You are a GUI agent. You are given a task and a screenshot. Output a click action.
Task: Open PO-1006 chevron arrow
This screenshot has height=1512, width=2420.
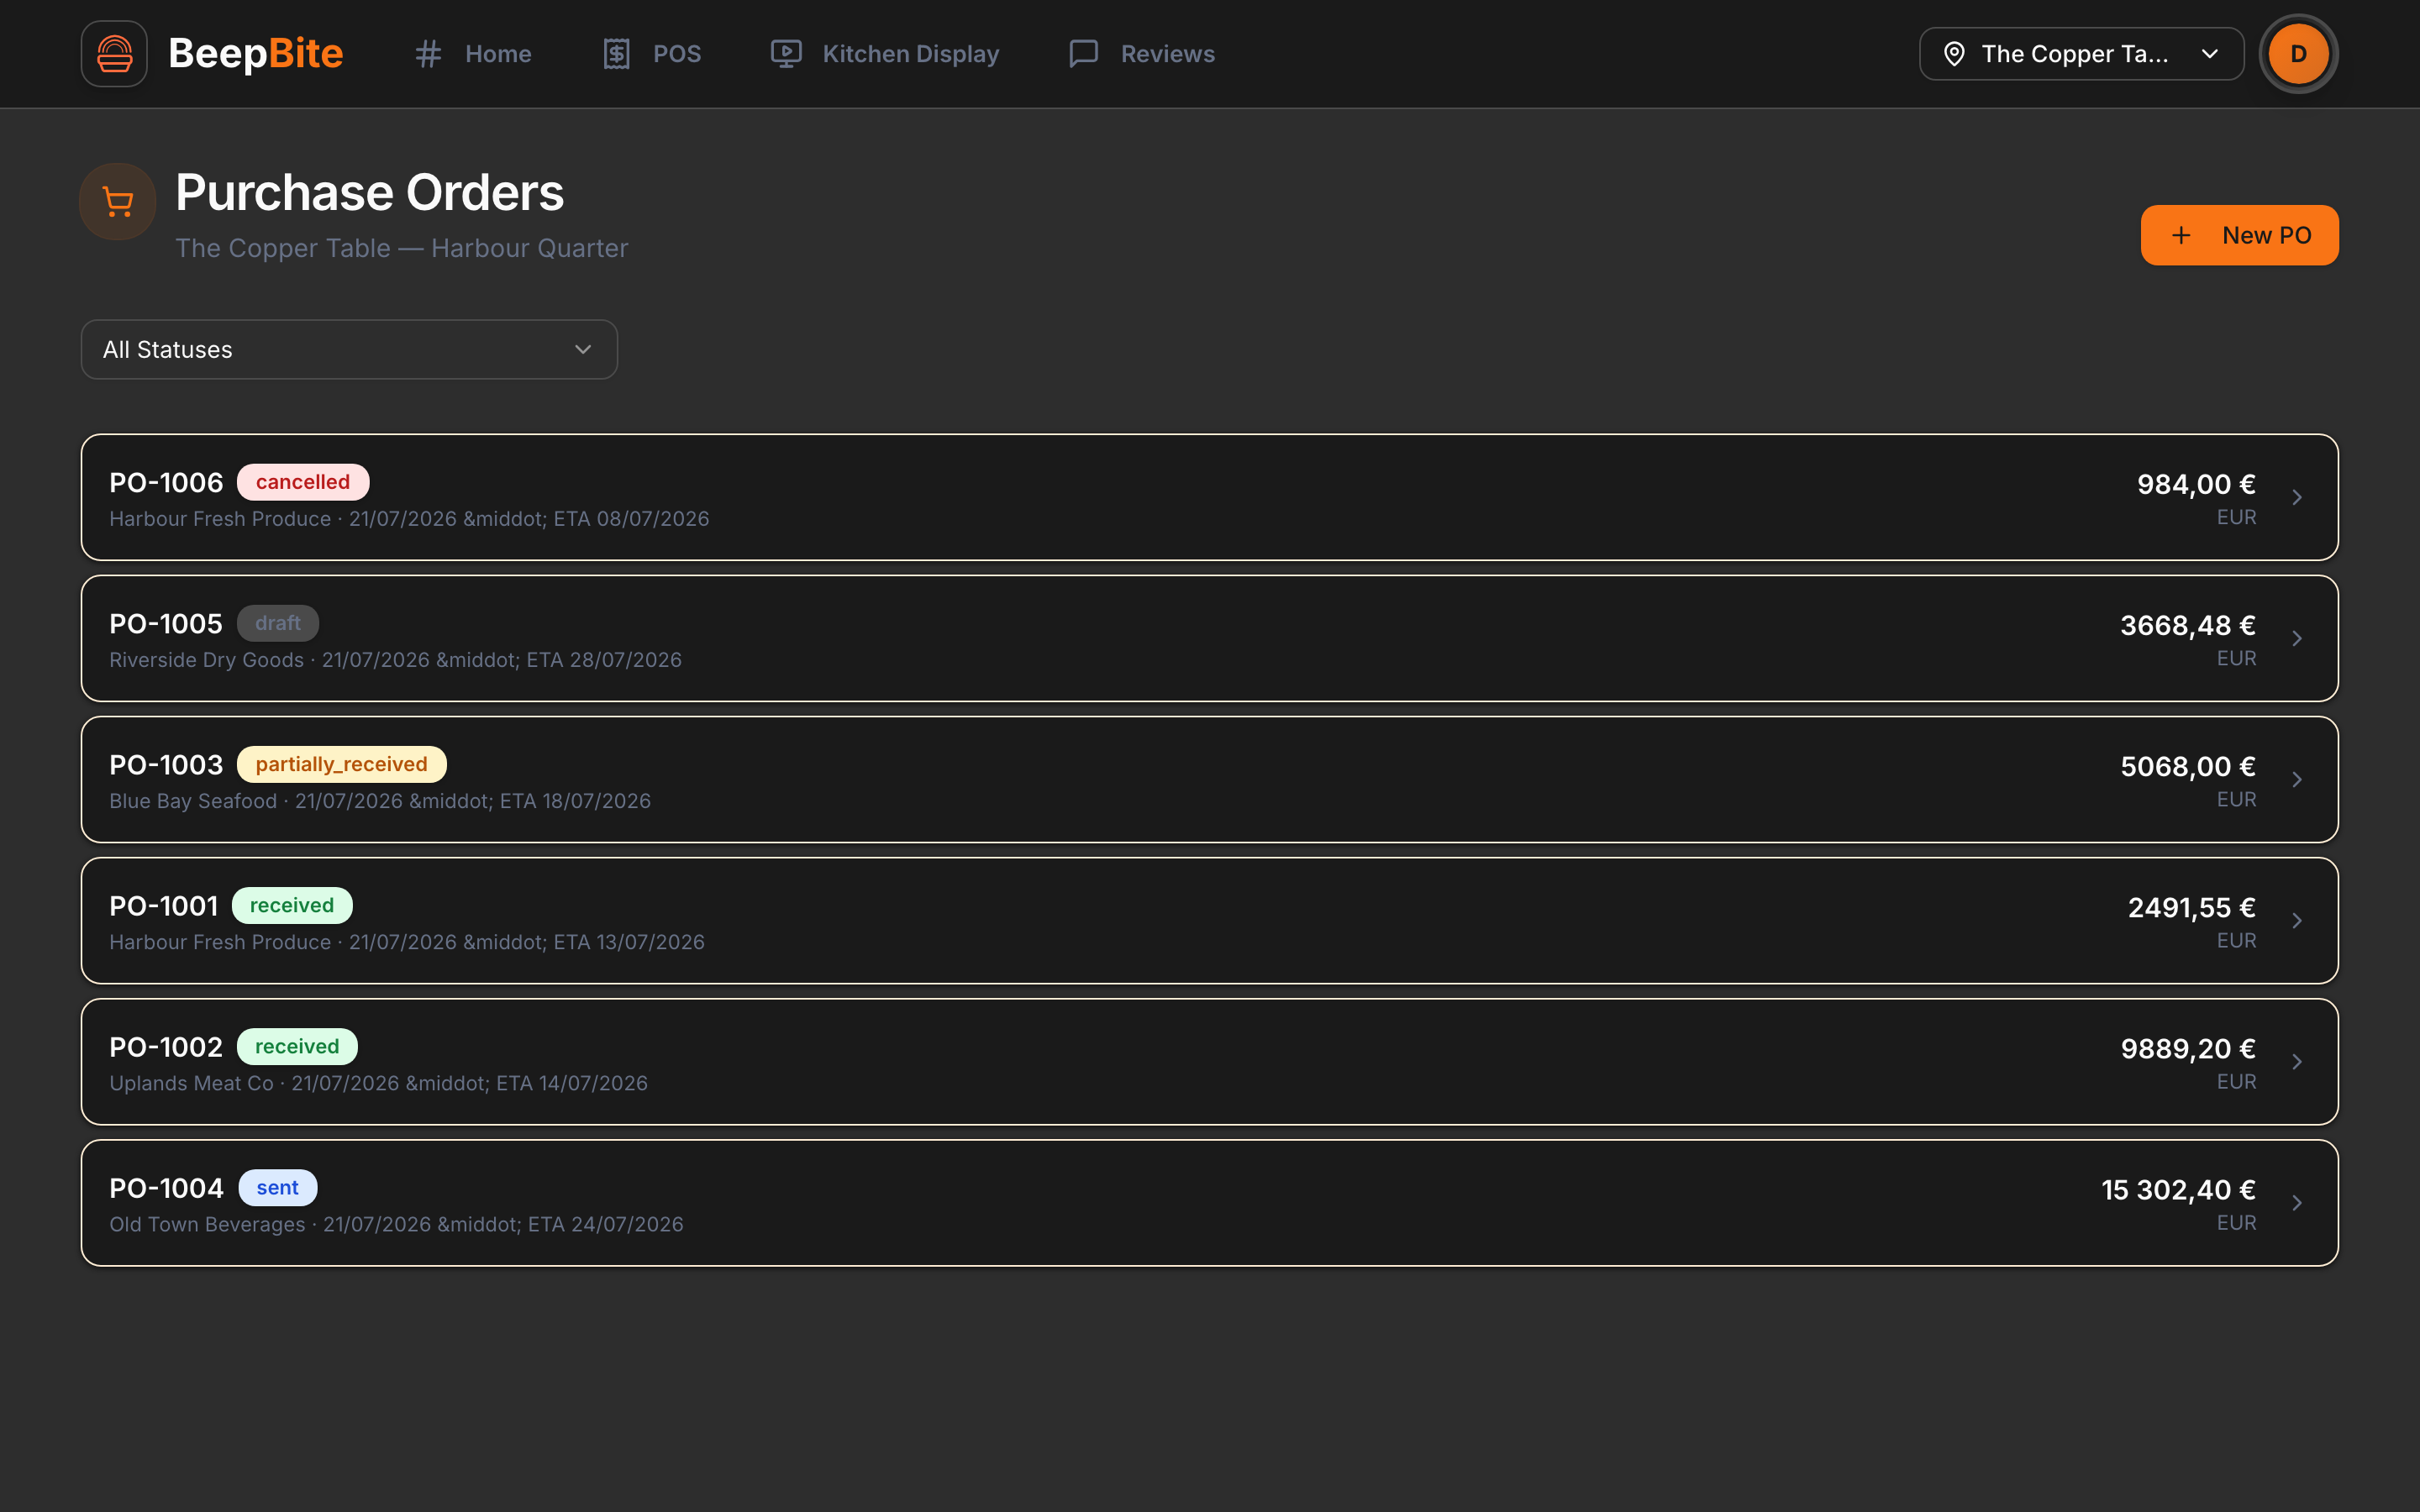point(2297,497)
